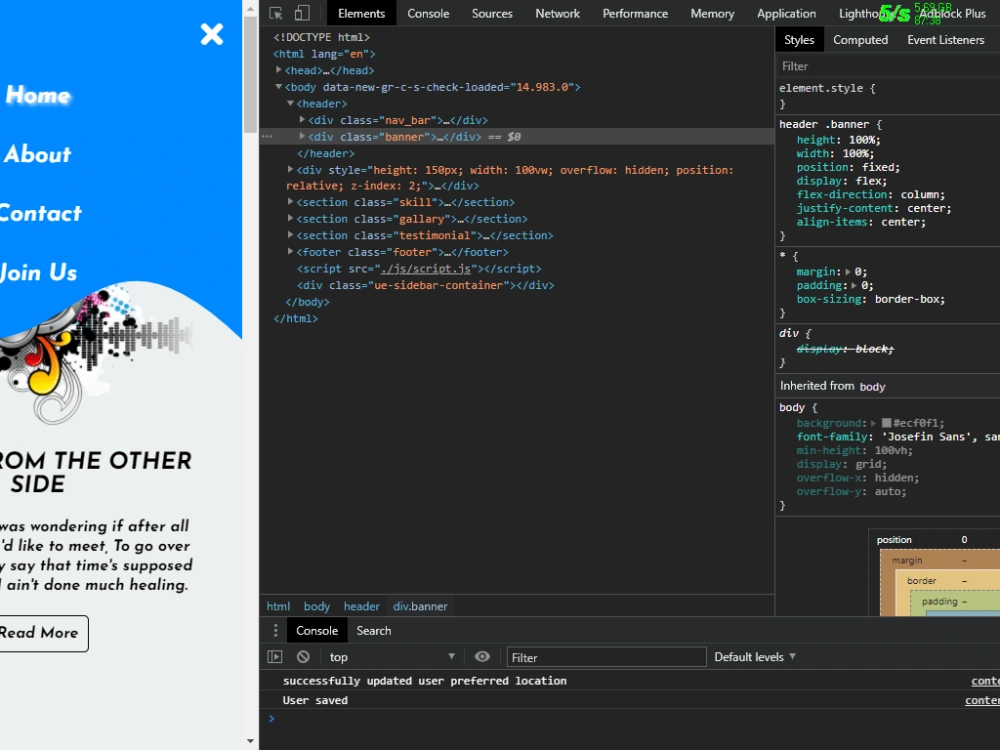
Task: Switch to the Search drawer tab
Action: 374,631
